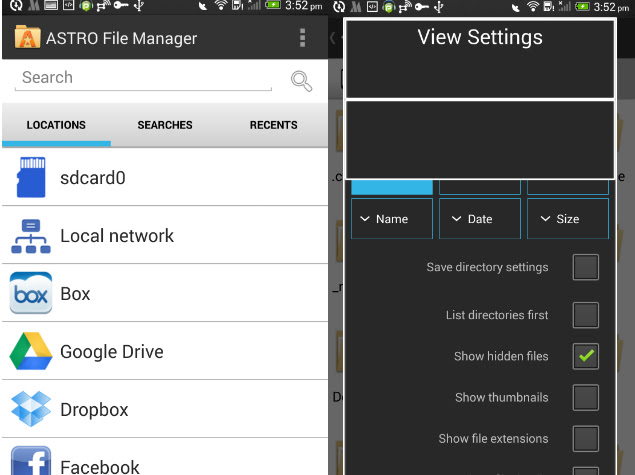Select the sdcard0 text label

click(93, 178)
